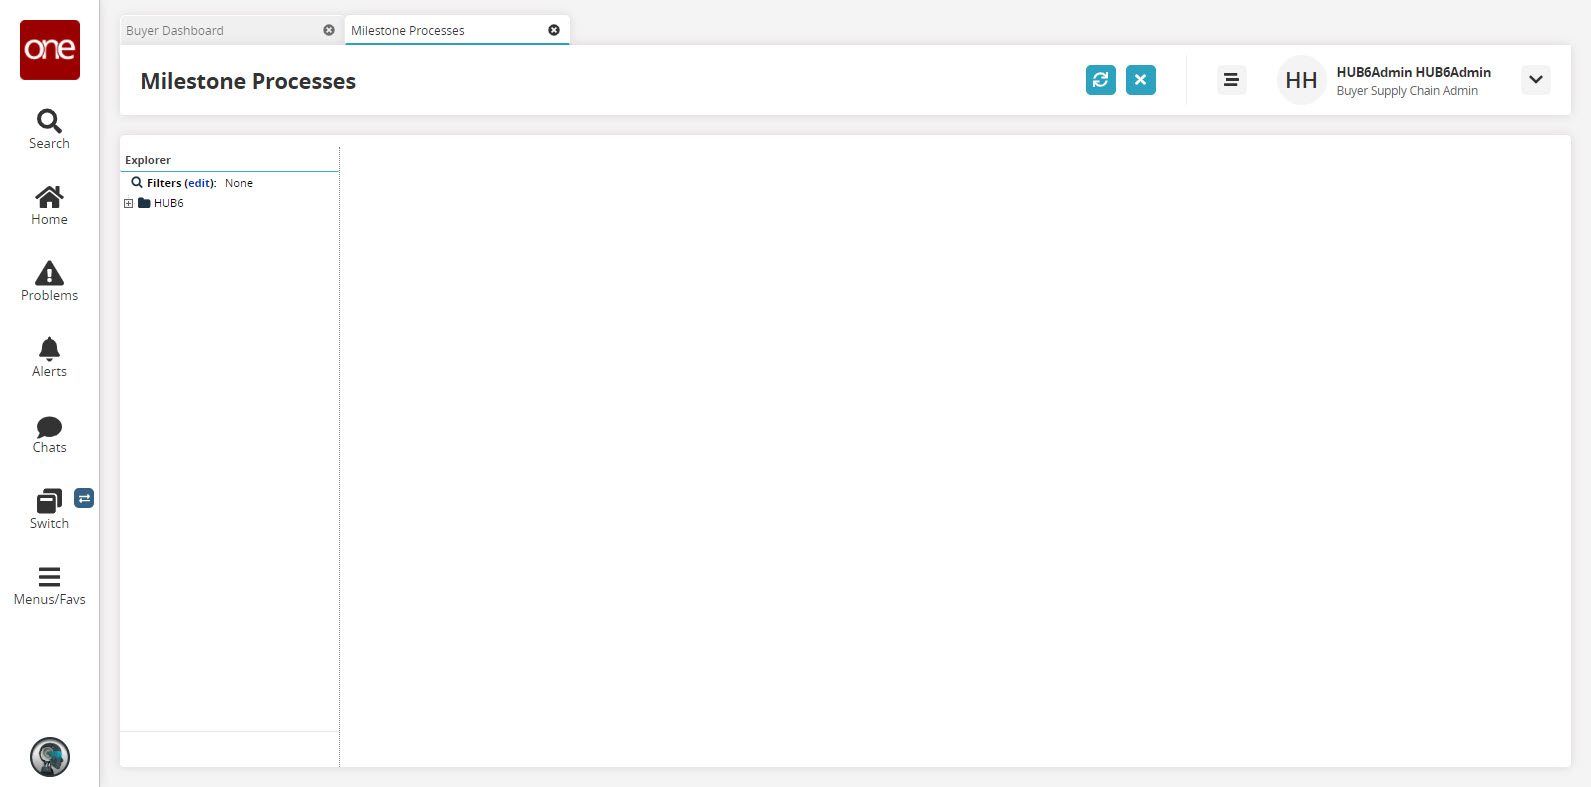The width and height of the screenshot is (1591, 787).
Task: Expand the HUB6 tree node
Action: [x=128, y=203]
